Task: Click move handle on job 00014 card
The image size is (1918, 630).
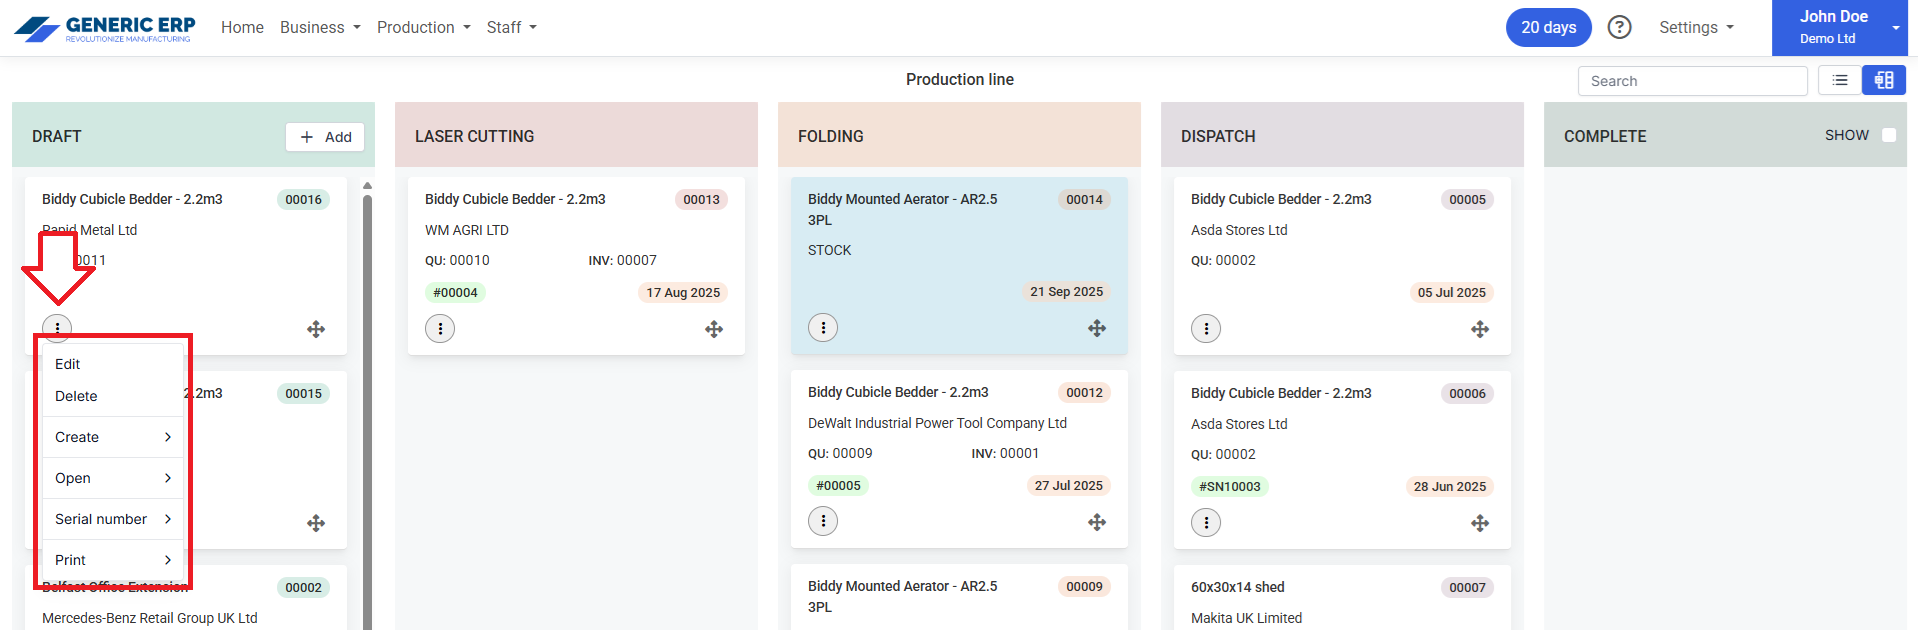Action: pyautogui.click(x=1097, y=328)
